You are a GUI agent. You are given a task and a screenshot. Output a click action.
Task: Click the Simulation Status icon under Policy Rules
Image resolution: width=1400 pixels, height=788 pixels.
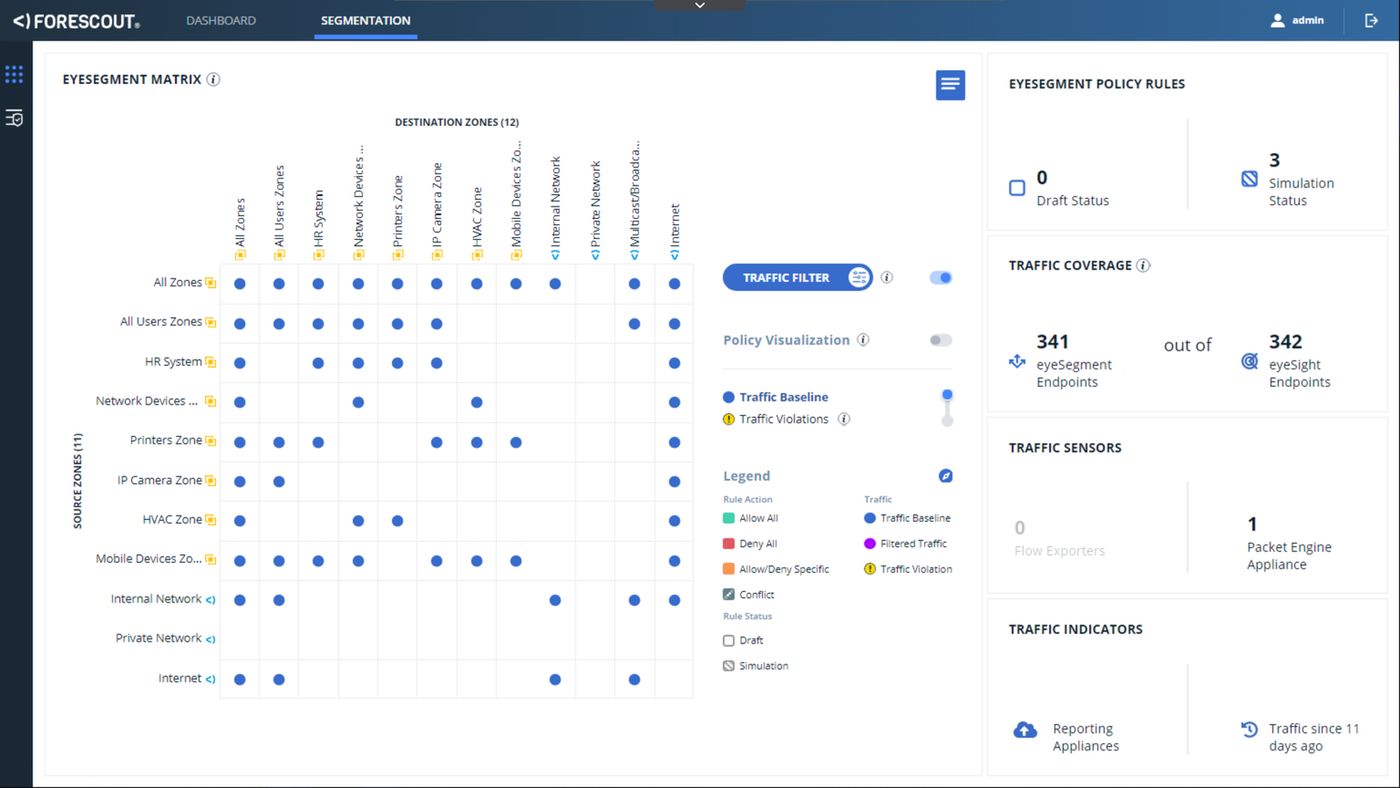1248,179
